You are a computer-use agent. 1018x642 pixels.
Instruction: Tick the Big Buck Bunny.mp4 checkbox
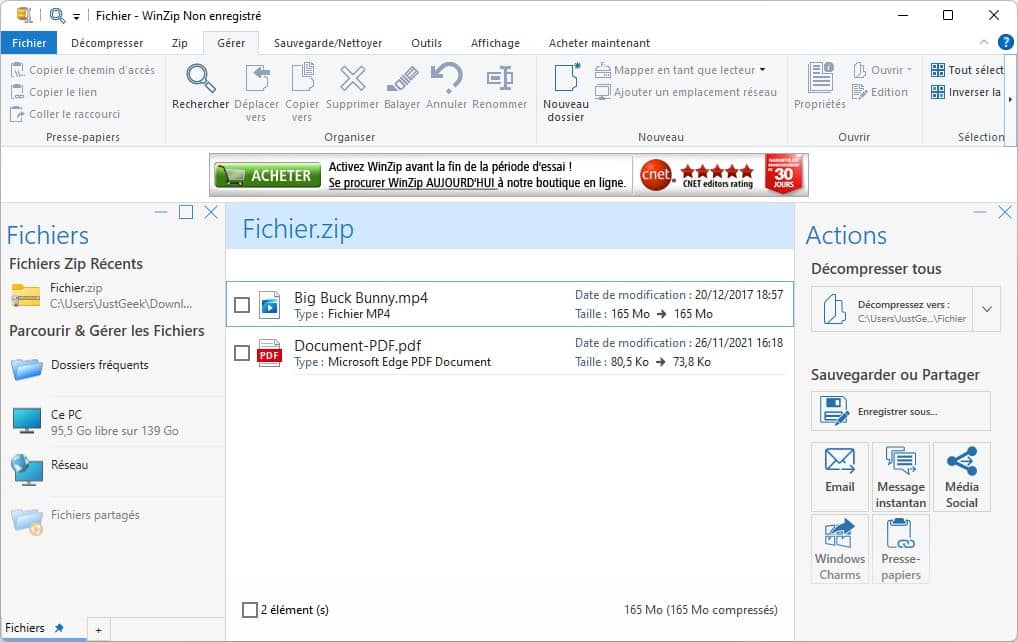(242, 305)
